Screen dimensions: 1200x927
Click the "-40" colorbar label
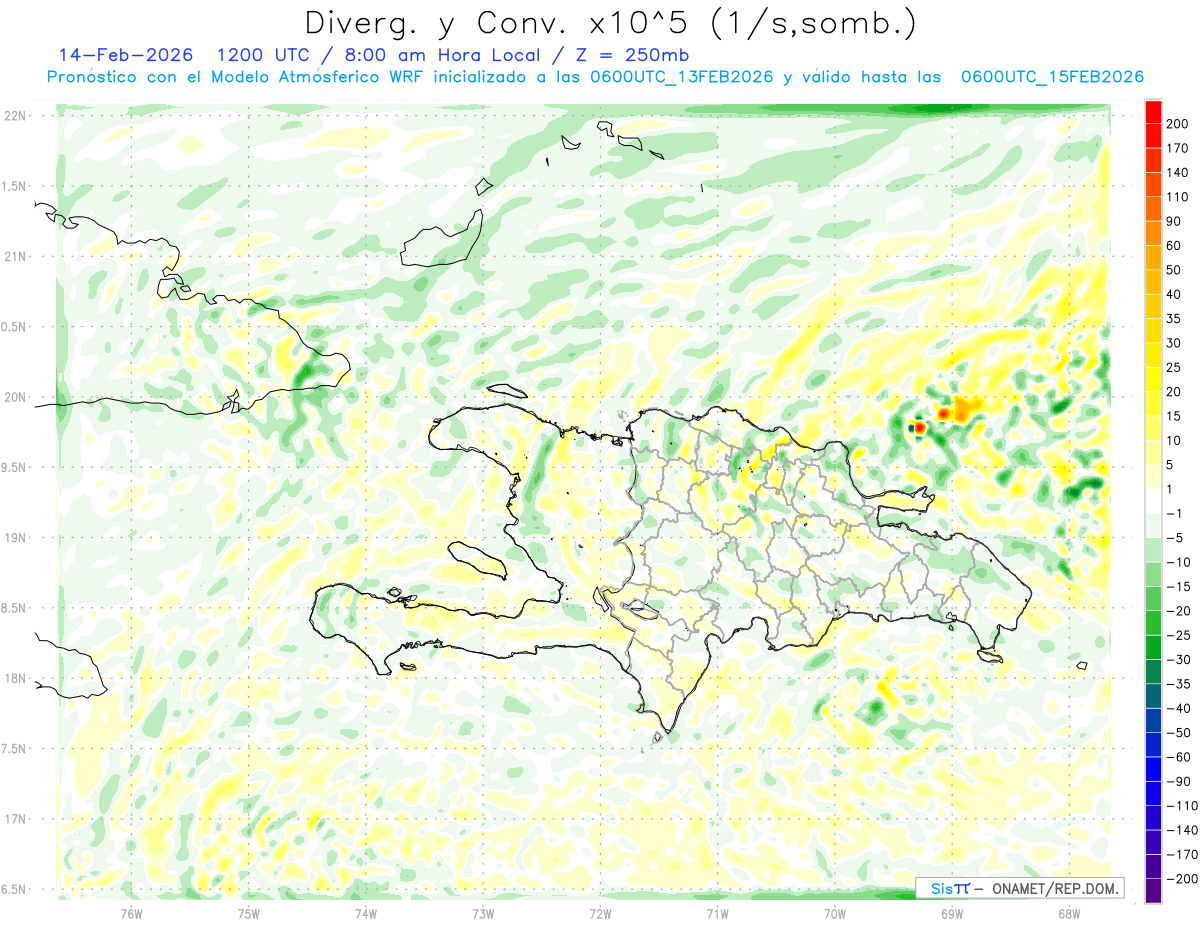point(1180,708)
